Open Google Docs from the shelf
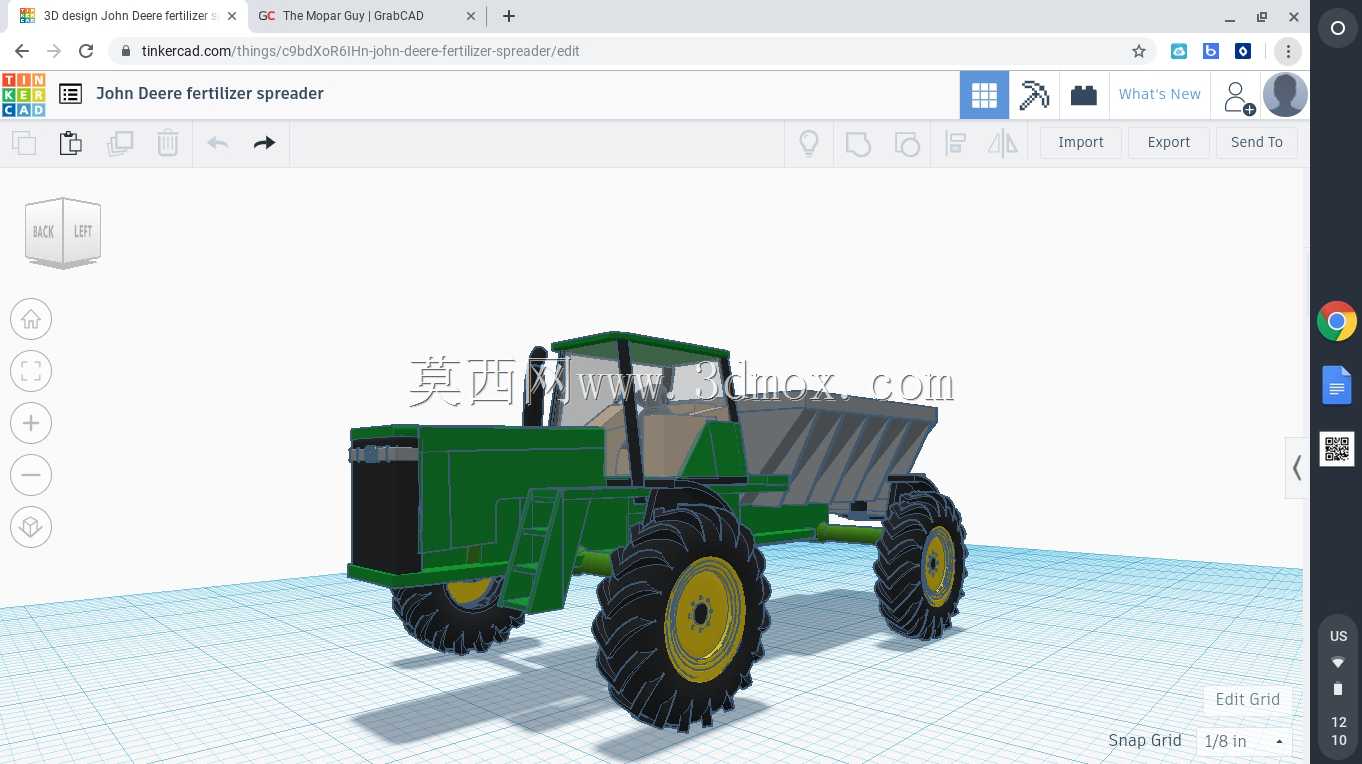 click(1337, 385)
